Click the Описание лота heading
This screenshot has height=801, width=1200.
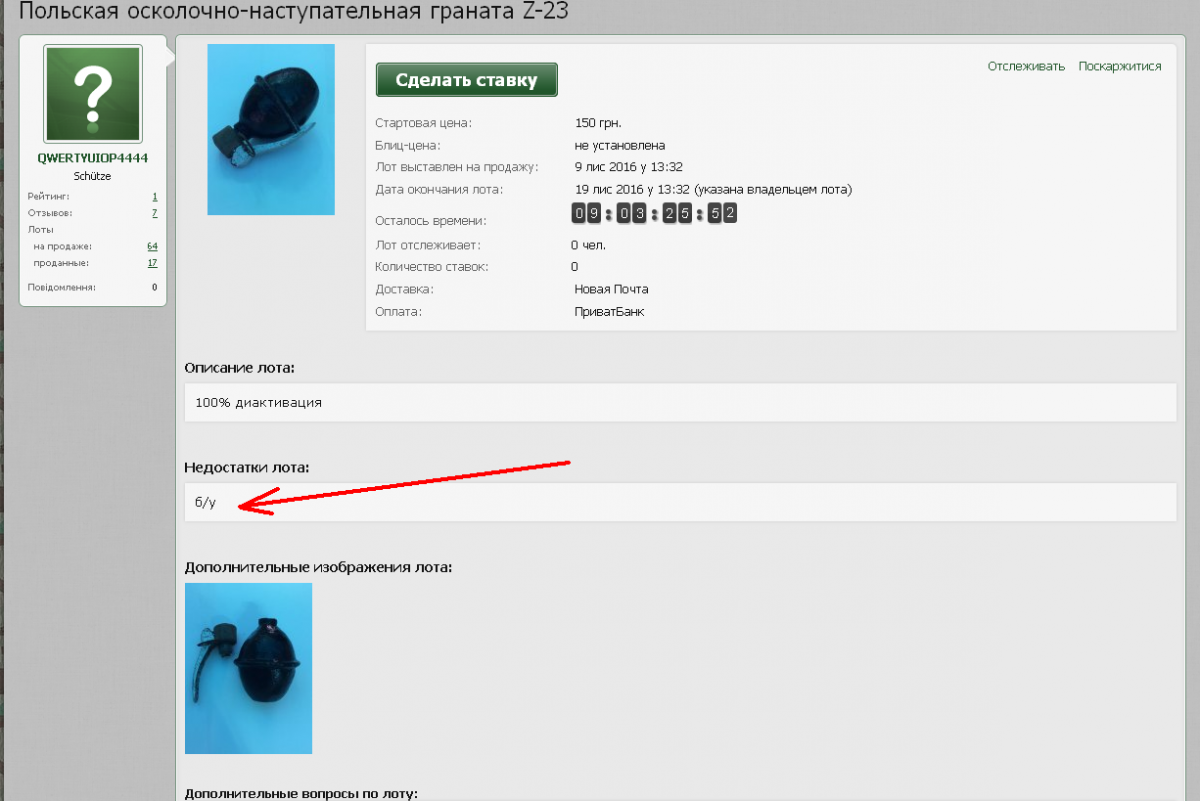point(240,368)
